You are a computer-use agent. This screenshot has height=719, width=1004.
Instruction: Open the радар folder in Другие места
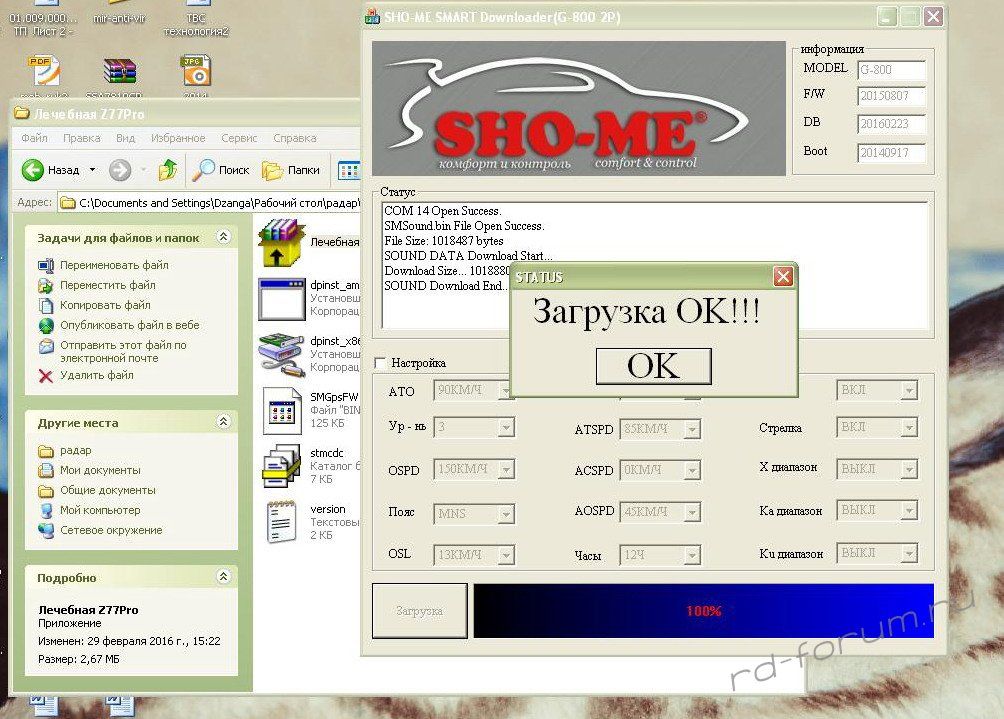click(76, 451)
